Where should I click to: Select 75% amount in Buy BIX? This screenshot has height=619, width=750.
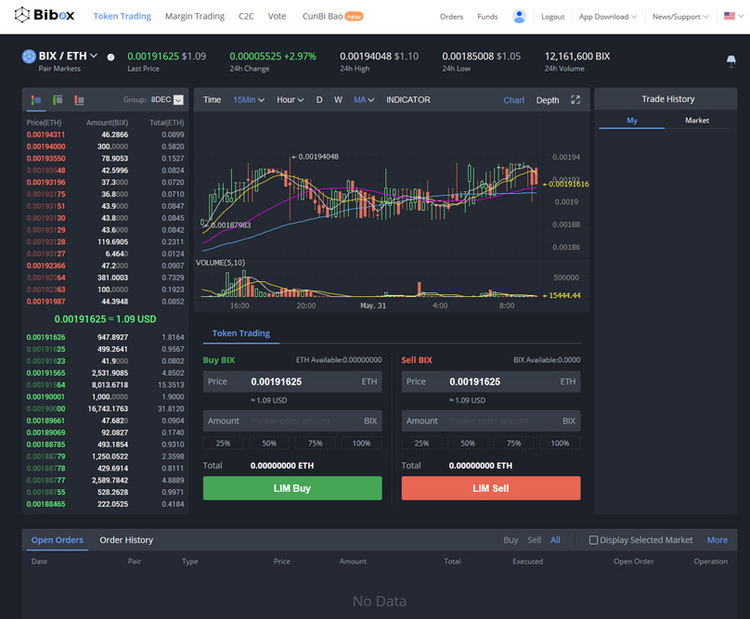(x=315, y=443)
